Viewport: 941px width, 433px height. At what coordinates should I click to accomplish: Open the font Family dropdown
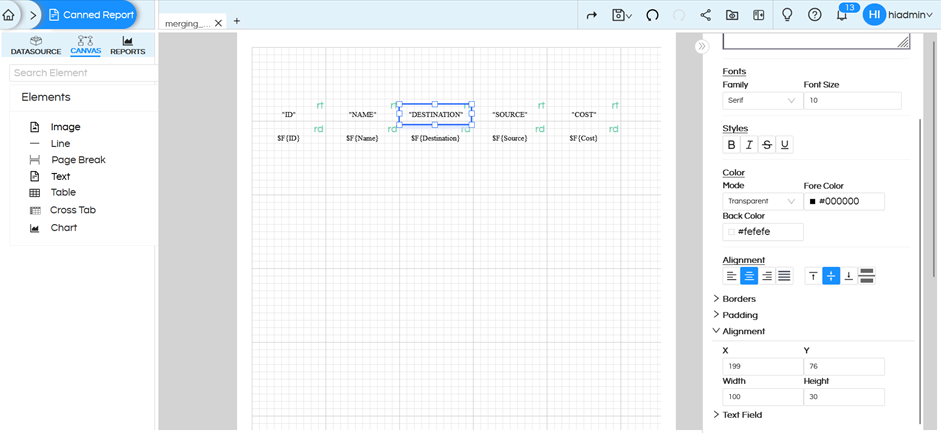(762, 101)
